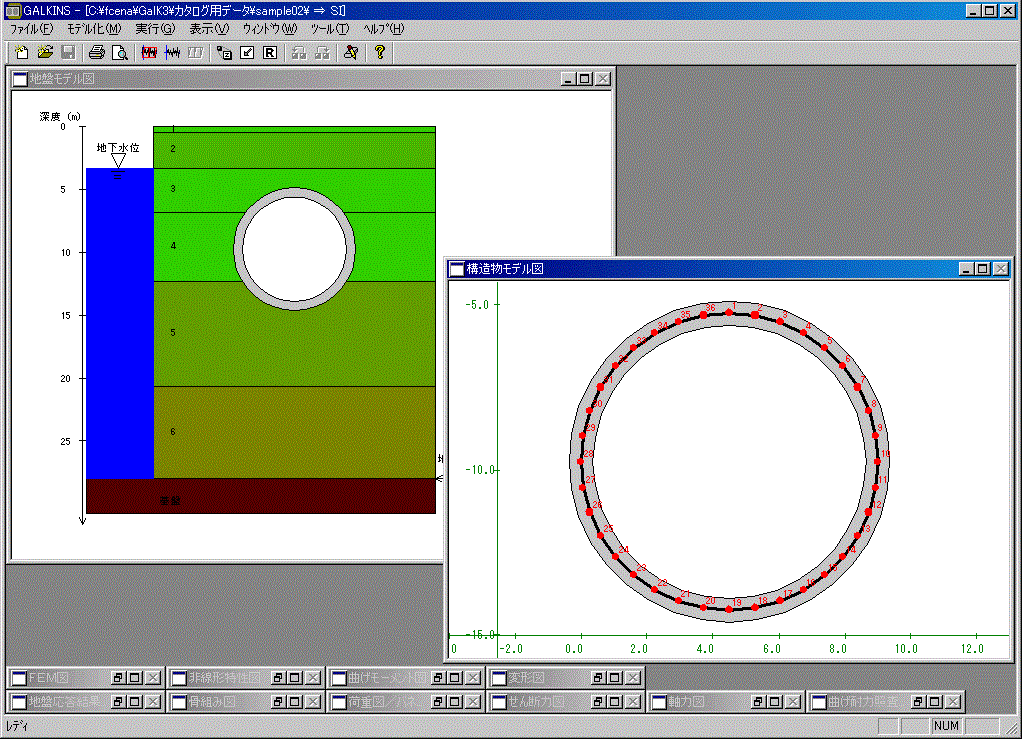Restore the minimized 変形図 window
This screenshot has width=1022, height=739.
pyautogui.click(x=596, y=677)
